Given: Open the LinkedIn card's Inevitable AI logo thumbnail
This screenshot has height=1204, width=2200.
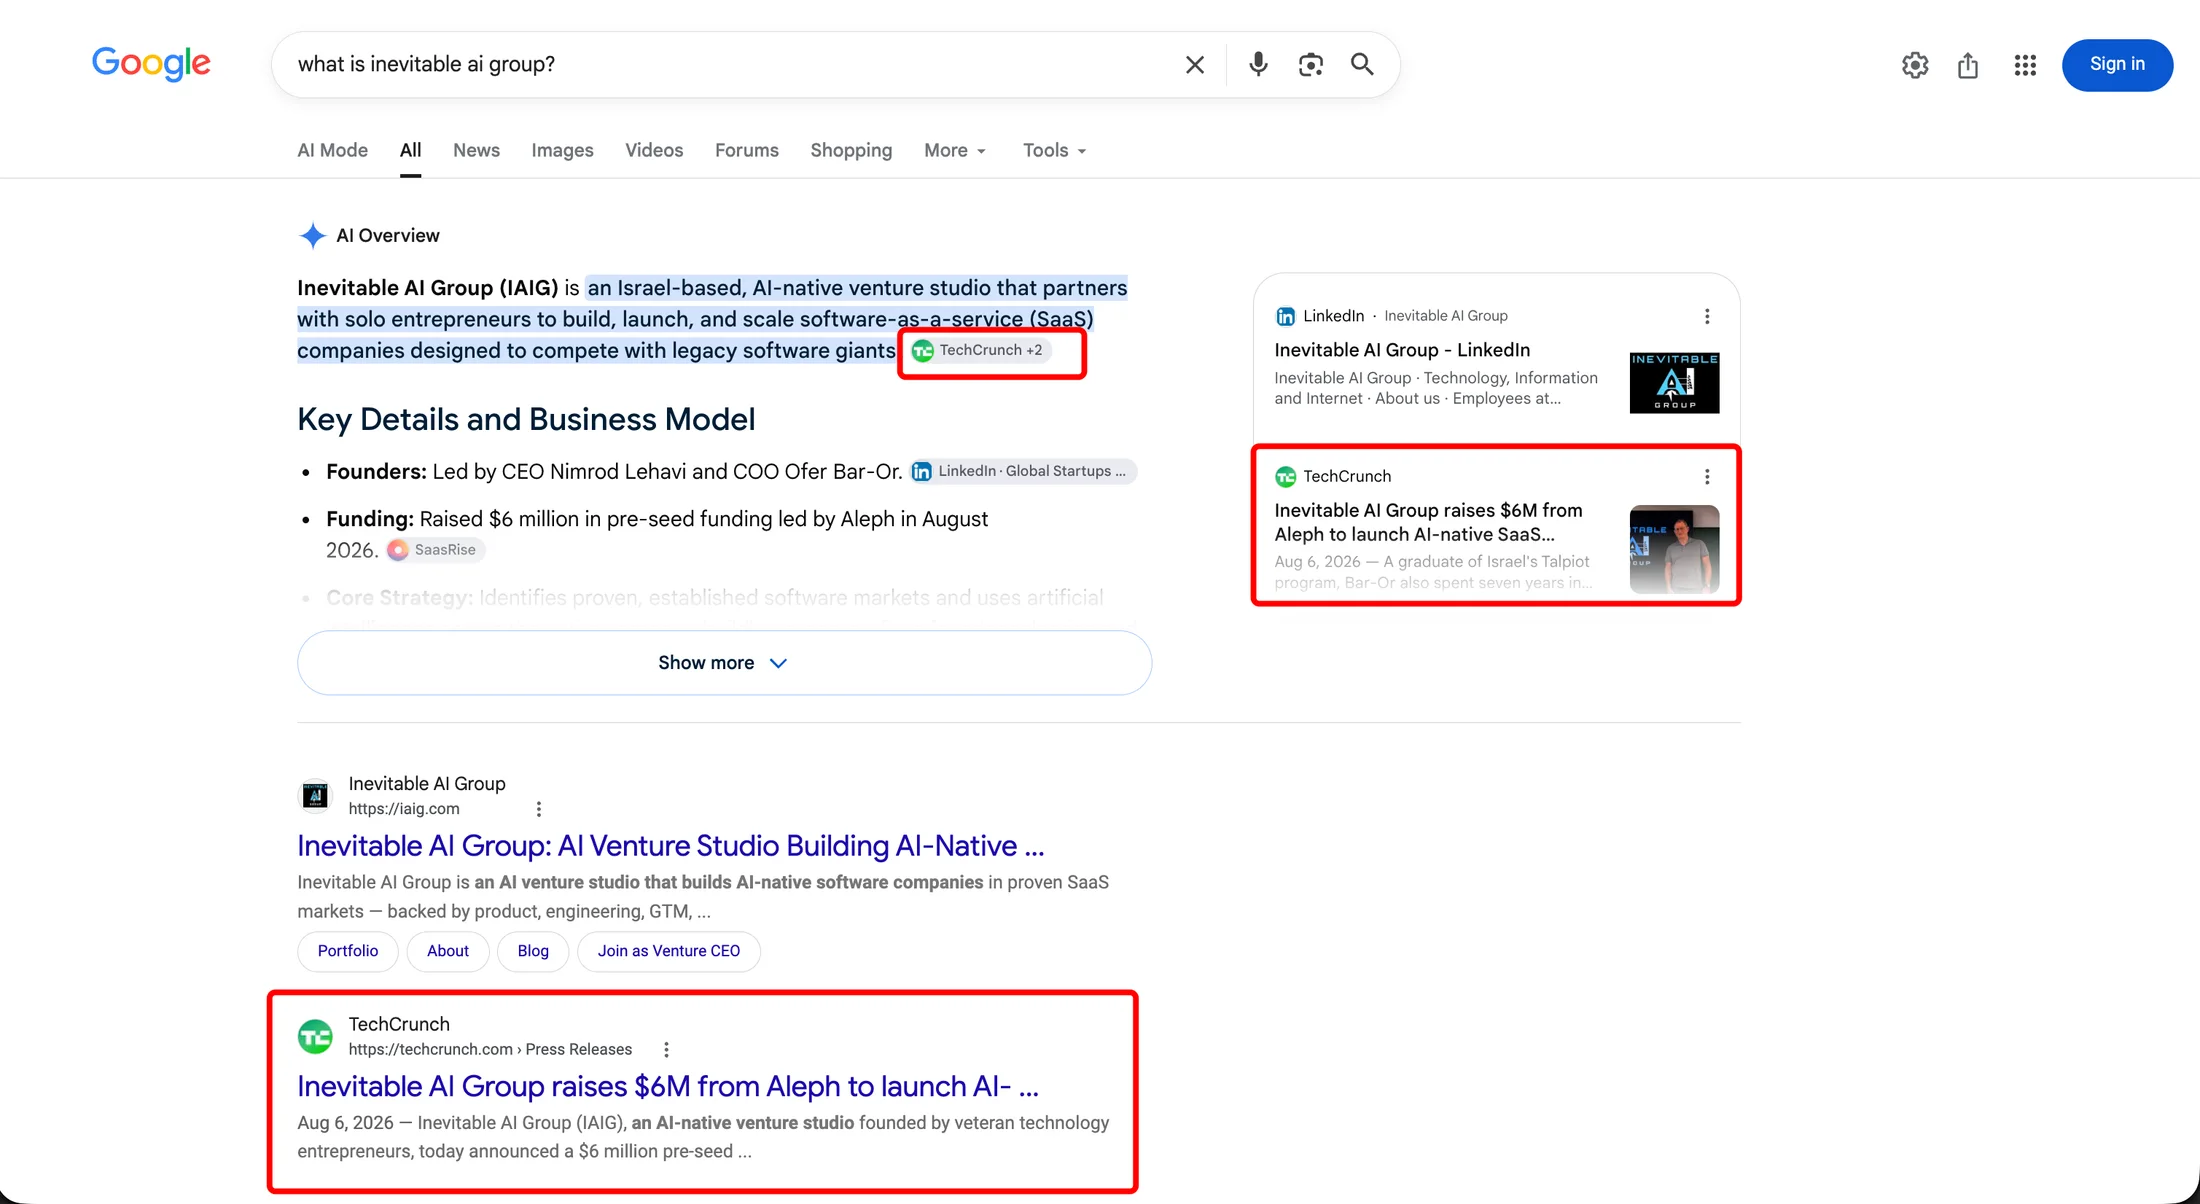Looking at the screenshot, I should (1674, 383).
